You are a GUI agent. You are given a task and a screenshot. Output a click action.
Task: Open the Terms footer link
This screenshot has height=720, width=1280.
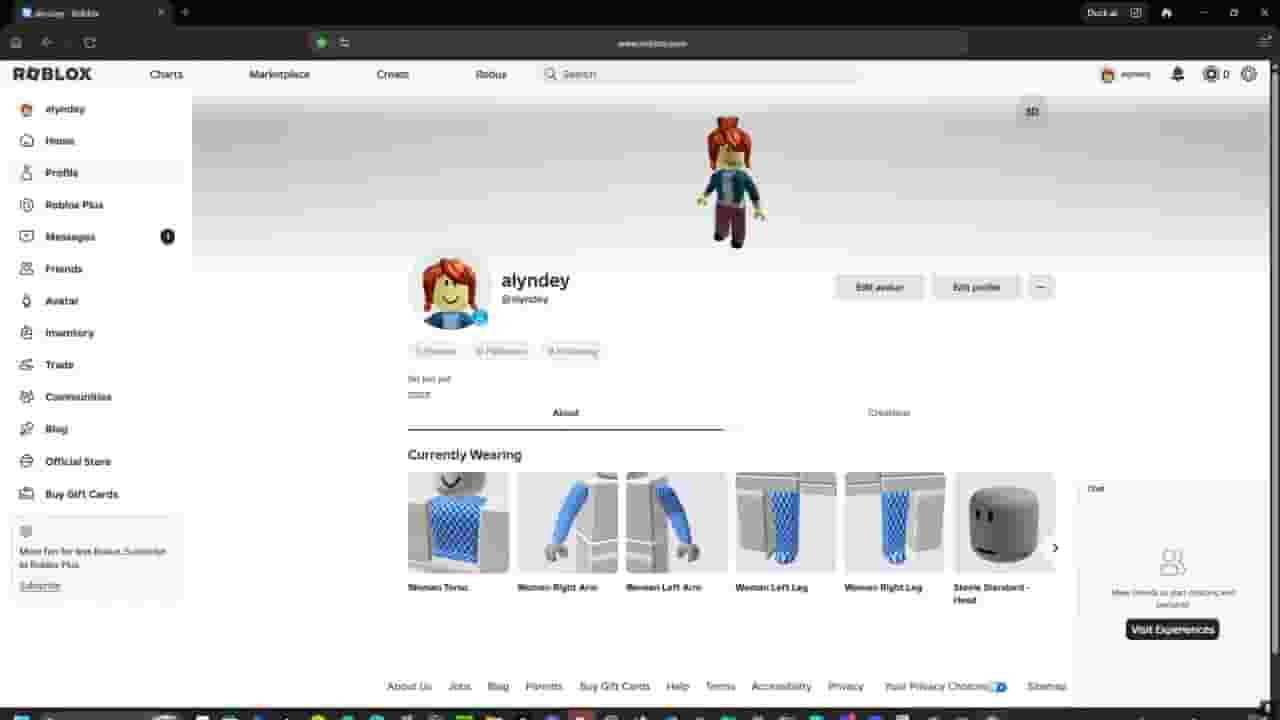720,686
